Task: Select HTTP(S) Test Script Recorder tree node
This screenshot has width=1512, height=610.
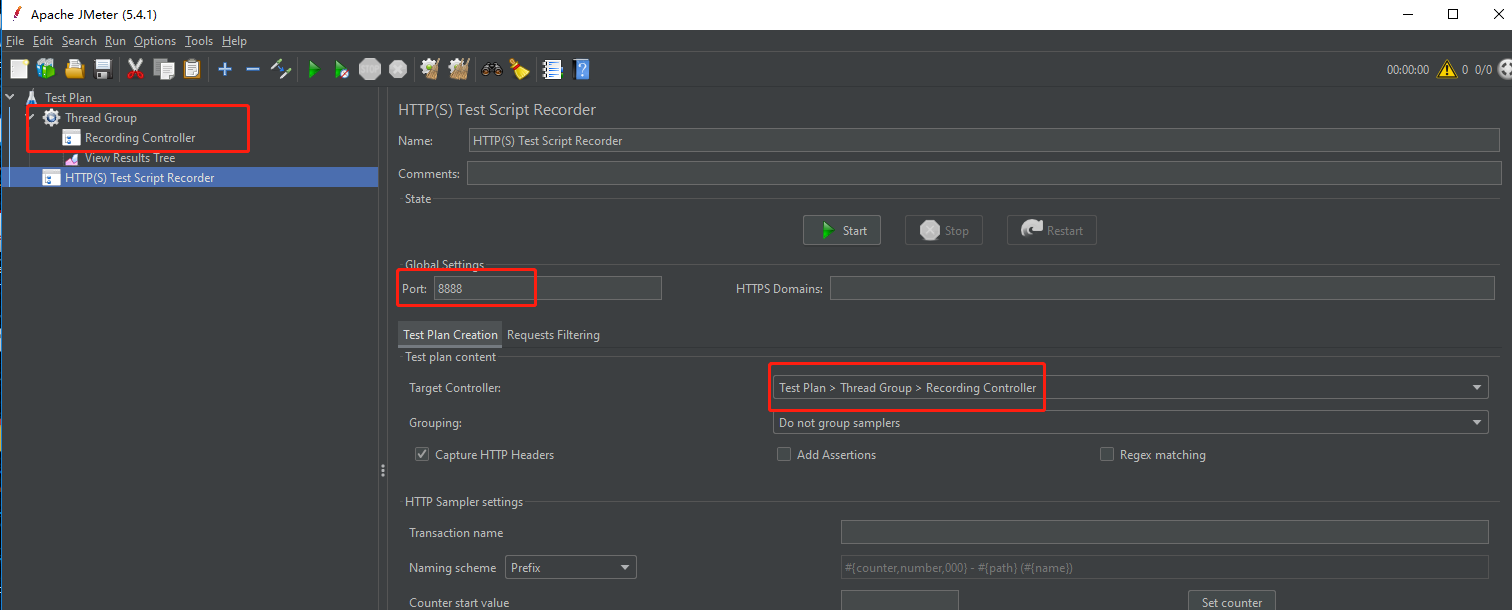Action: [139, 178]
